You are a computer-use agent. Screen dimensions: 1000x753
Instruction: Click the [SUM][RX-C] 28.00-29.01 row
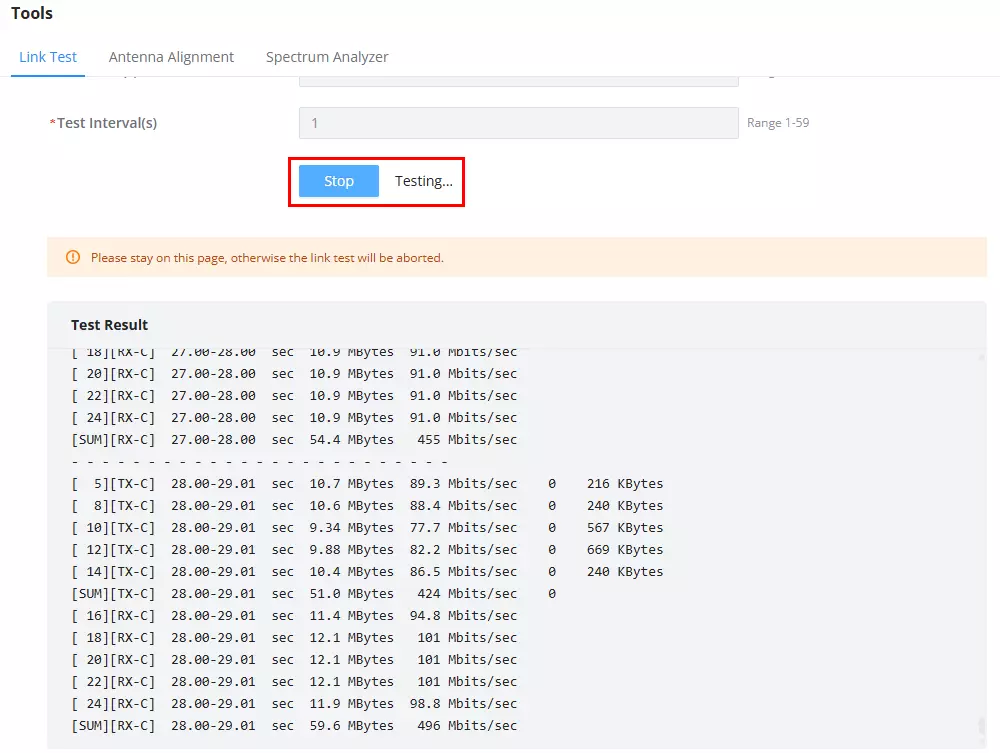point(294,726)
